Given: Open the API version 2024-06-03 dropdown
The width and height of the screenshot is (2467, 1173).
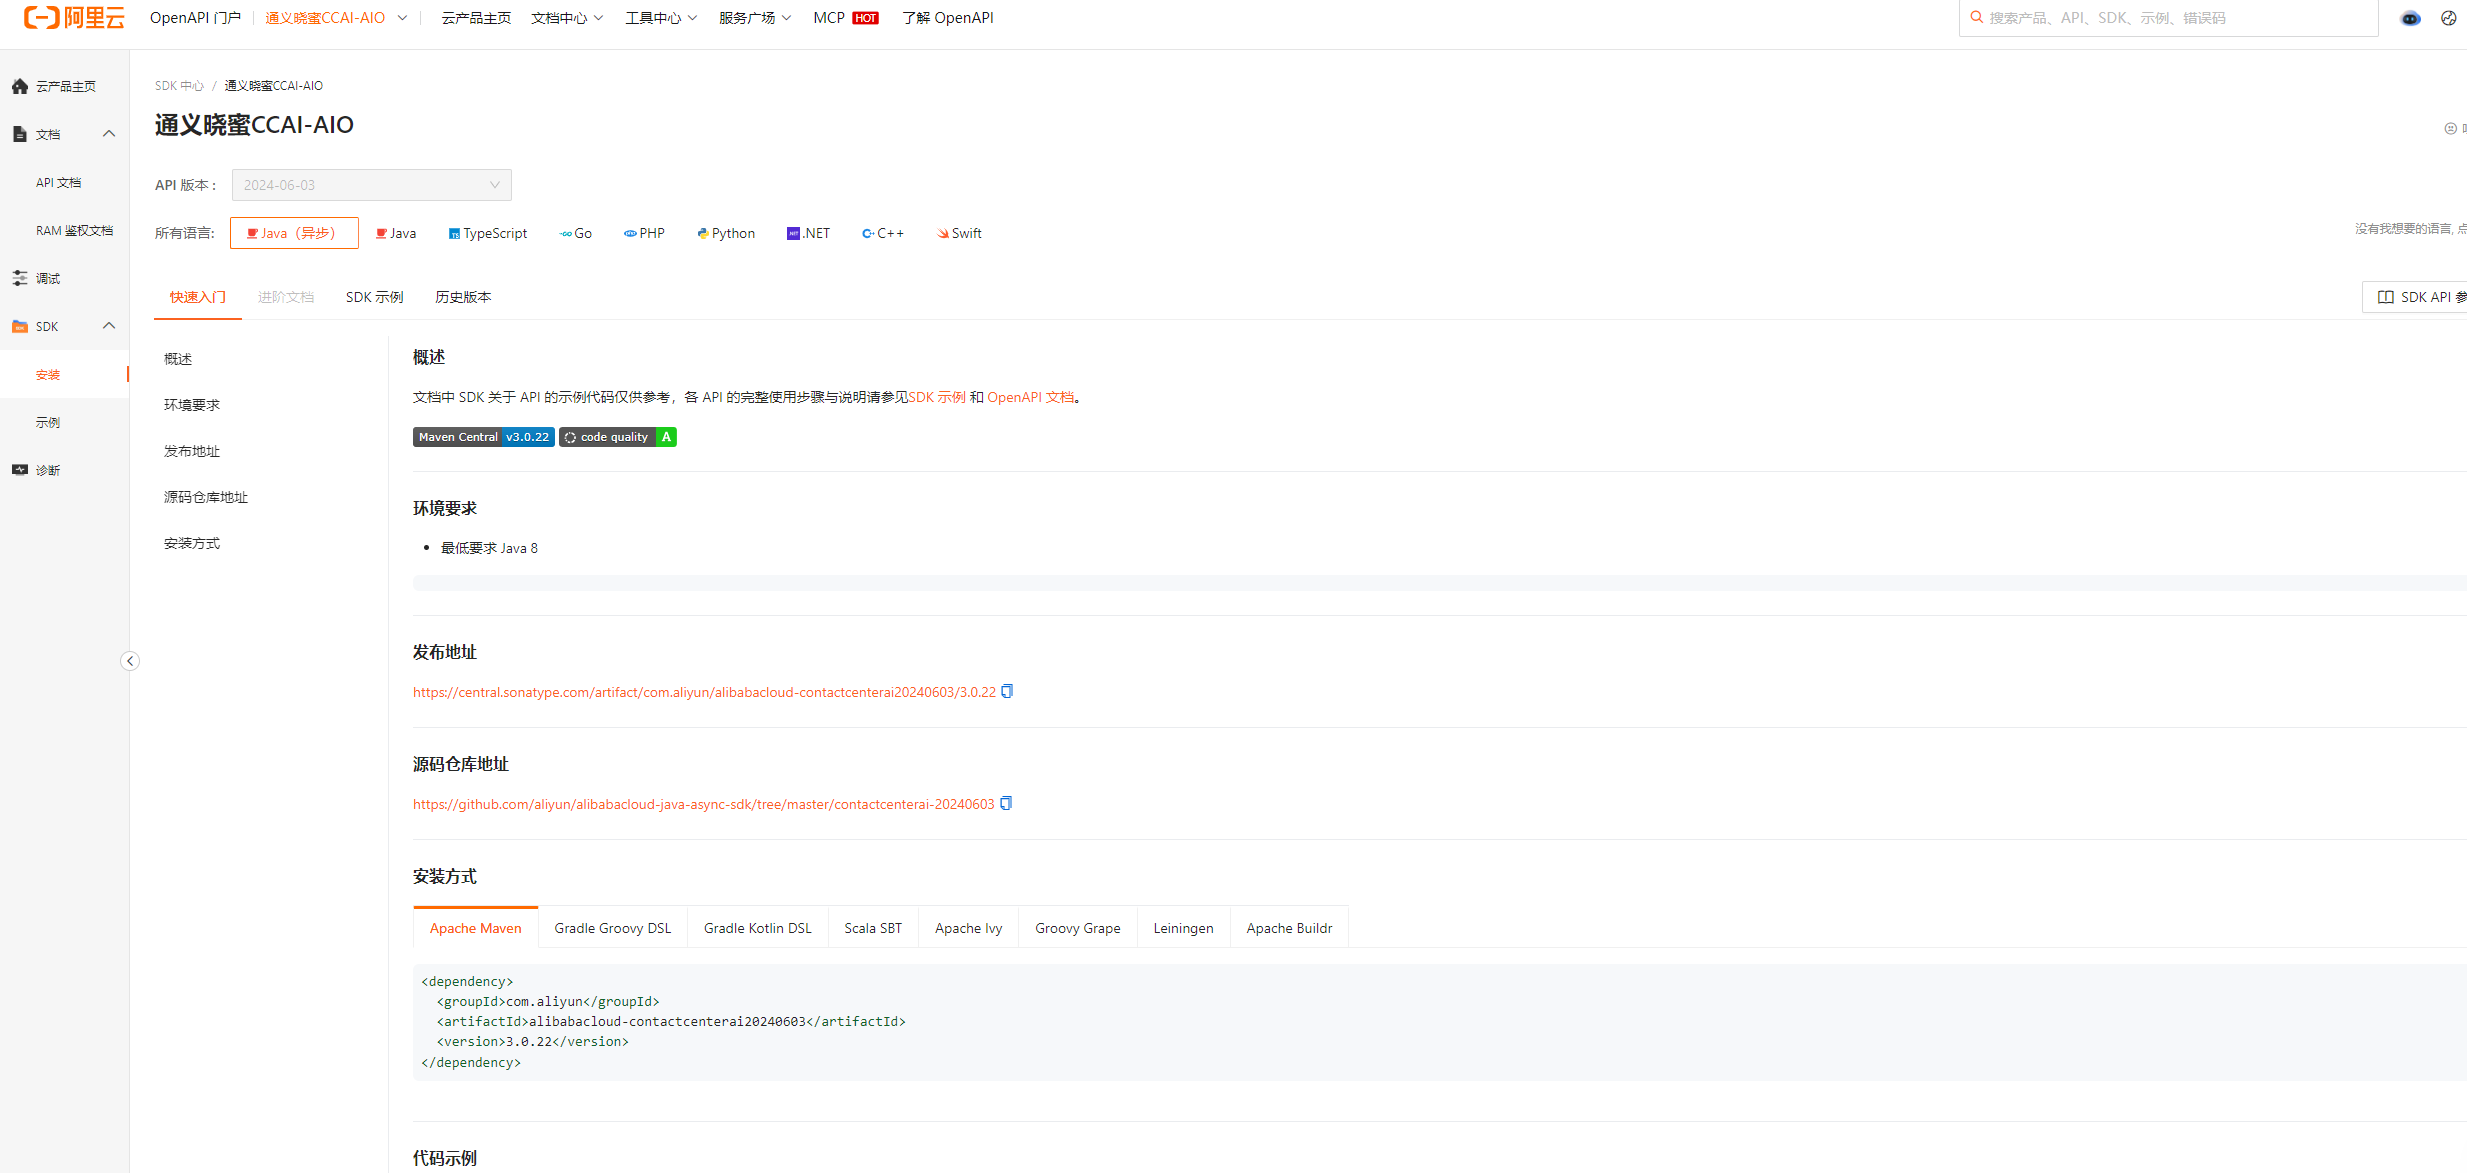Looking at the screenshot, I should pos(371,185).
